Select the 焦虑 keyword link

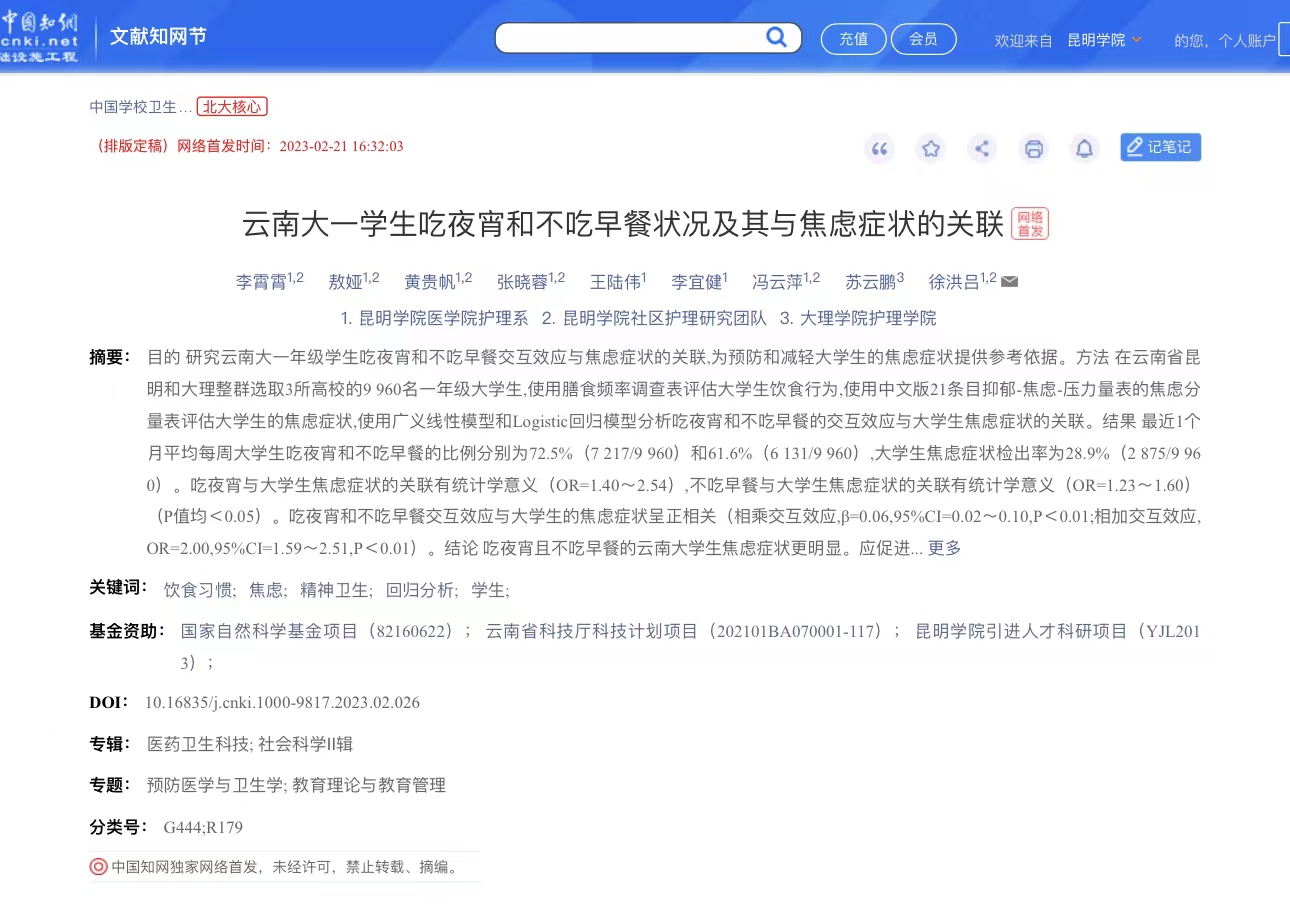(x=267, y=590)
